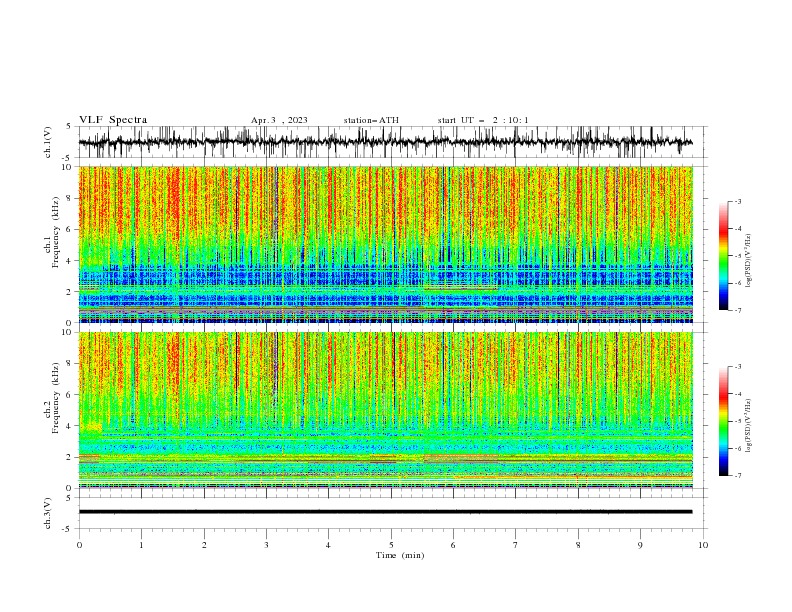
Task: Click the "-5" value on ch.2 colorbar
Action: pyautogui.click(x=737, y=421)
